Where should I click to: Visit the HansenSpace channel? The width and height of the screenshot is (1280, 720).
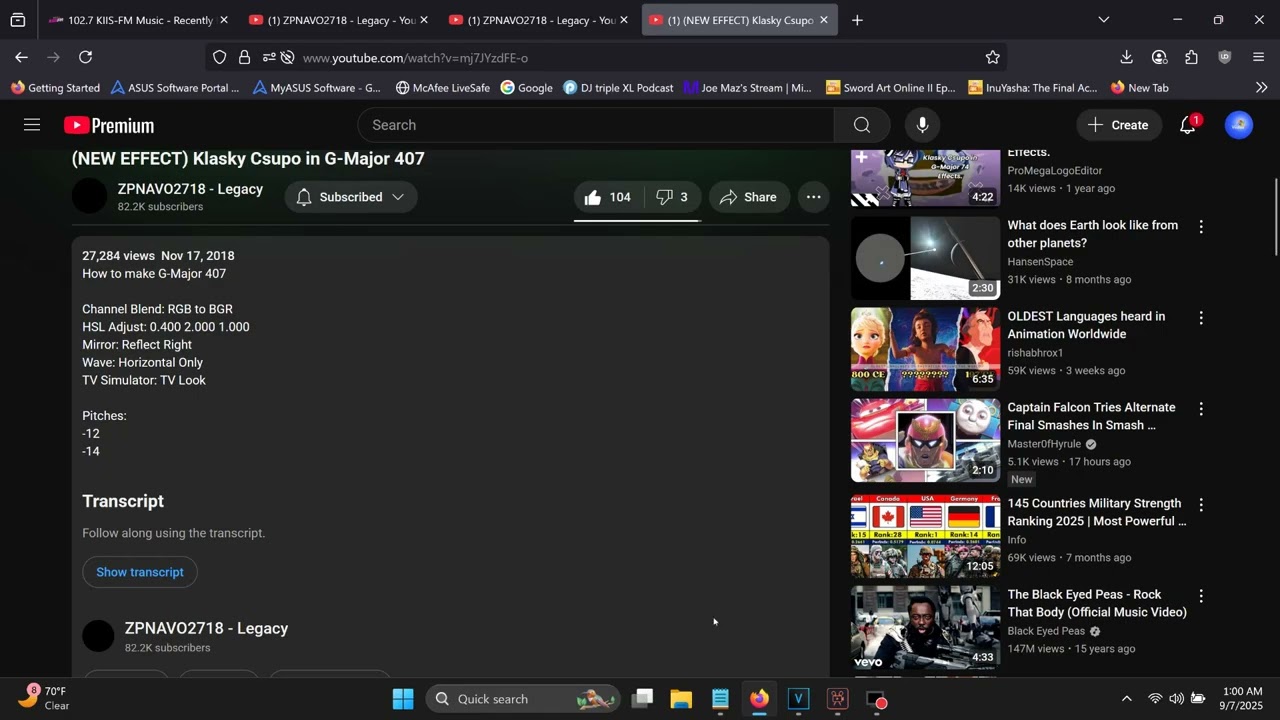[1040, 262]
